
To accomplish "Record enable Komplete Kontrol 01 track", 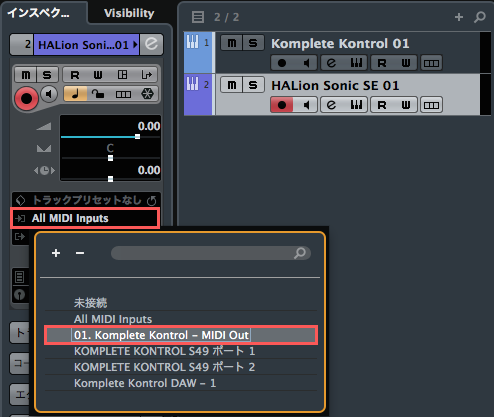I will coord(282,63).
